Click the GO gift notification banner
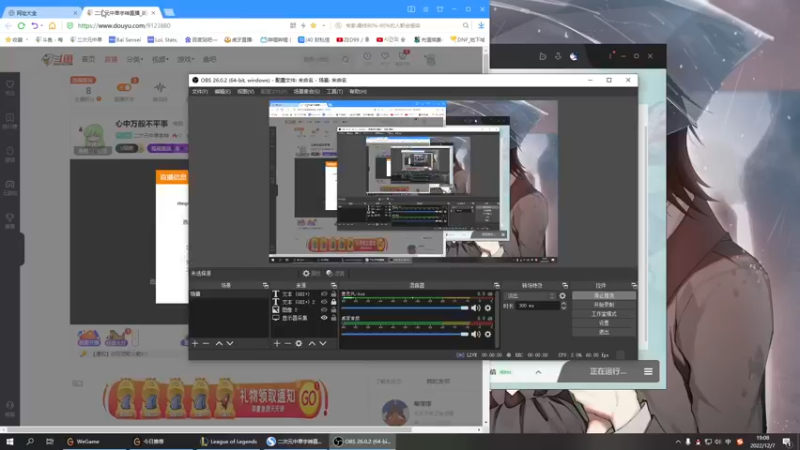Image resolution: width=800 pixels, height=450 pixels. click(x=215, y=399)
